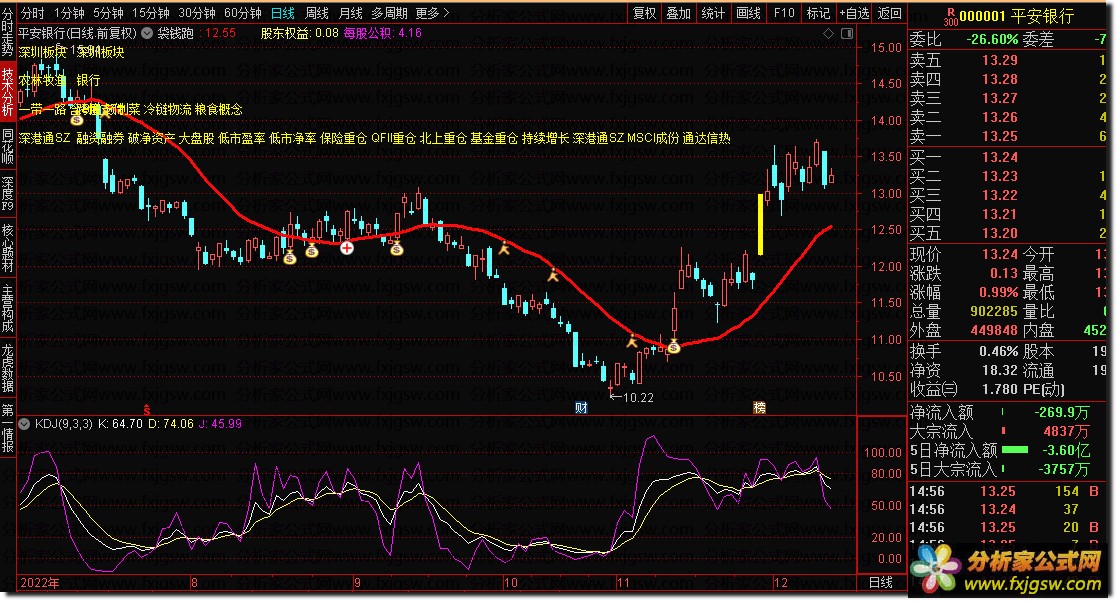Screen dimensions: 1118x601
Task: Open 多周期 multi-period view
Action: tap(389, 13)
